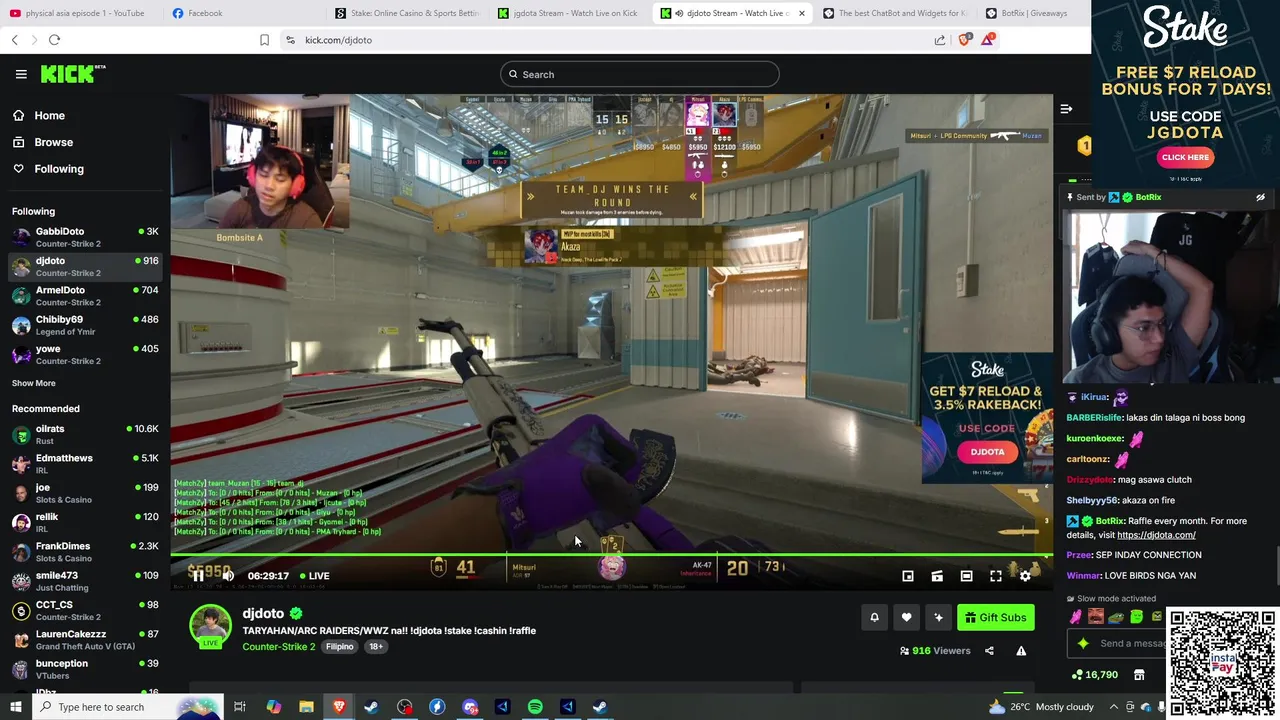Open Task View on taskbar
The width and height of the screenshot is (1280, 720).
tap(240, 707)
